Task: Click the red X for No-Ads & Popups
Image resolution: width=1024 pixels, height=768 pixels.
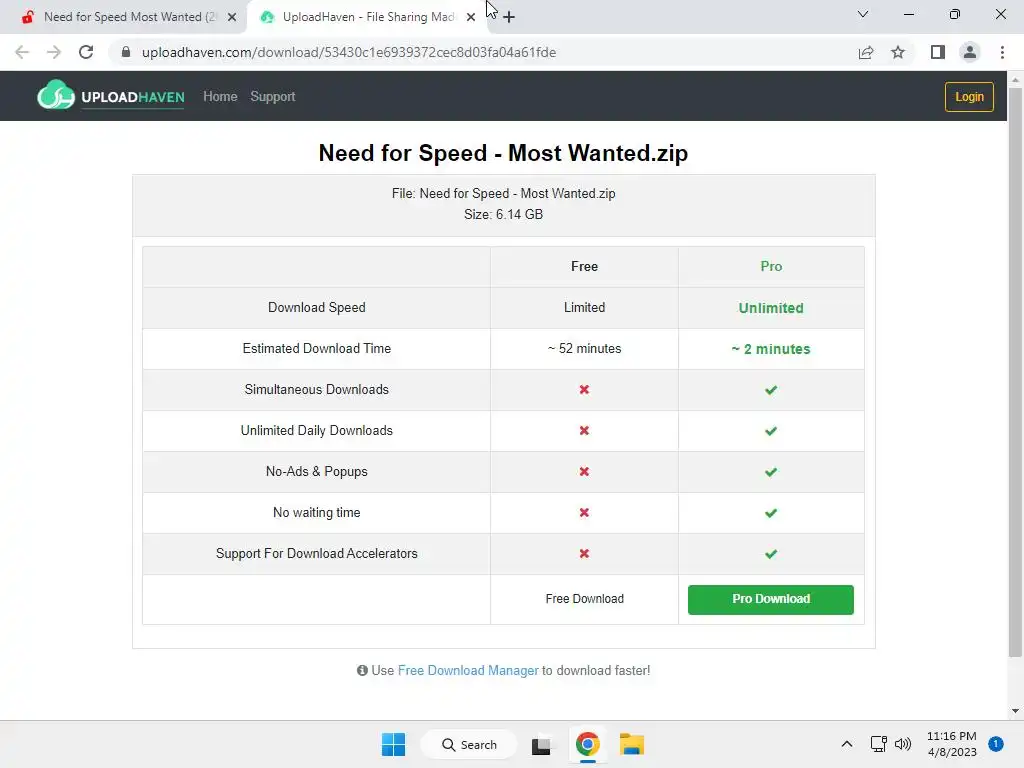Action: pyautogui.click(x=584, y=472)
